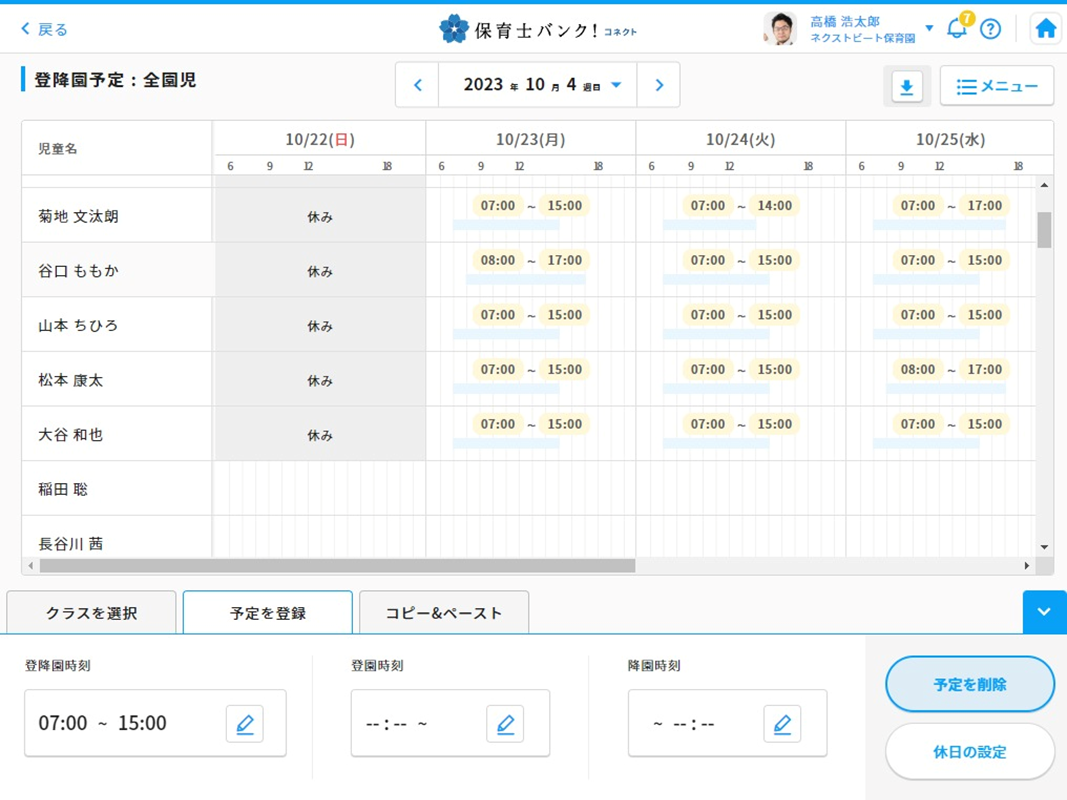Switch to the クラスを選択 tab
Viewport: 1067px width, 800px height.
click(91, 613)
